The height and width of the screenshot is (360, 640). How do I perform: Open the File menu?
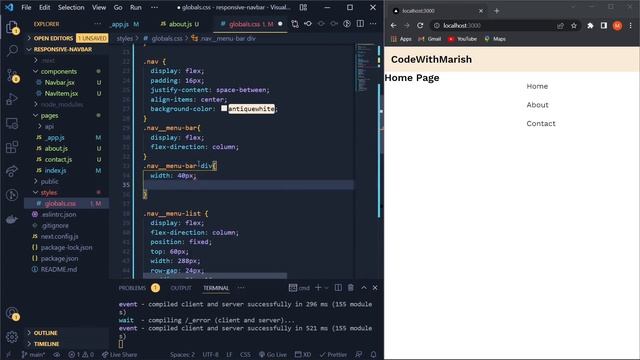click(26, 7)
